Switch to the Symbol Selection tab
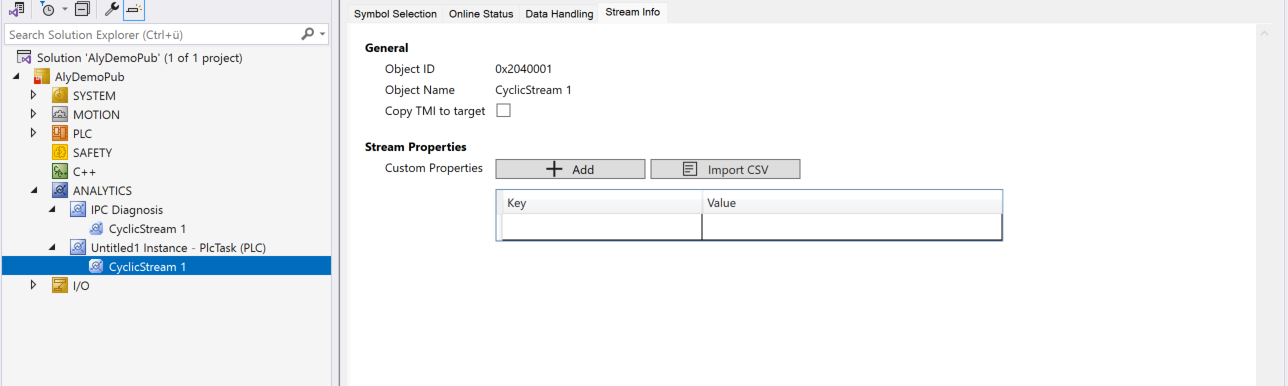1288x386 pixels. [395, 14]
